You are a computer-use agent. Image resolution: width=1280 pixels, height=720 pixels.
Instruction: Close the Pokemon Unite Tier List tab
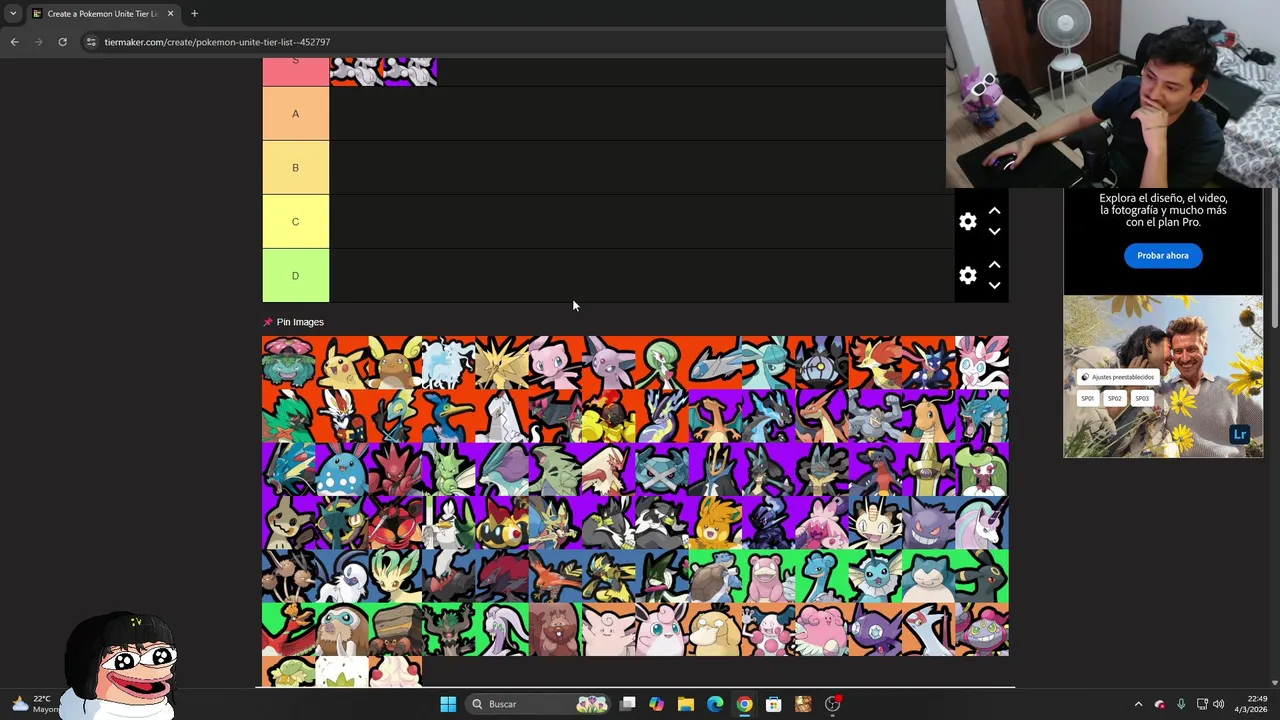coord(170,14)
